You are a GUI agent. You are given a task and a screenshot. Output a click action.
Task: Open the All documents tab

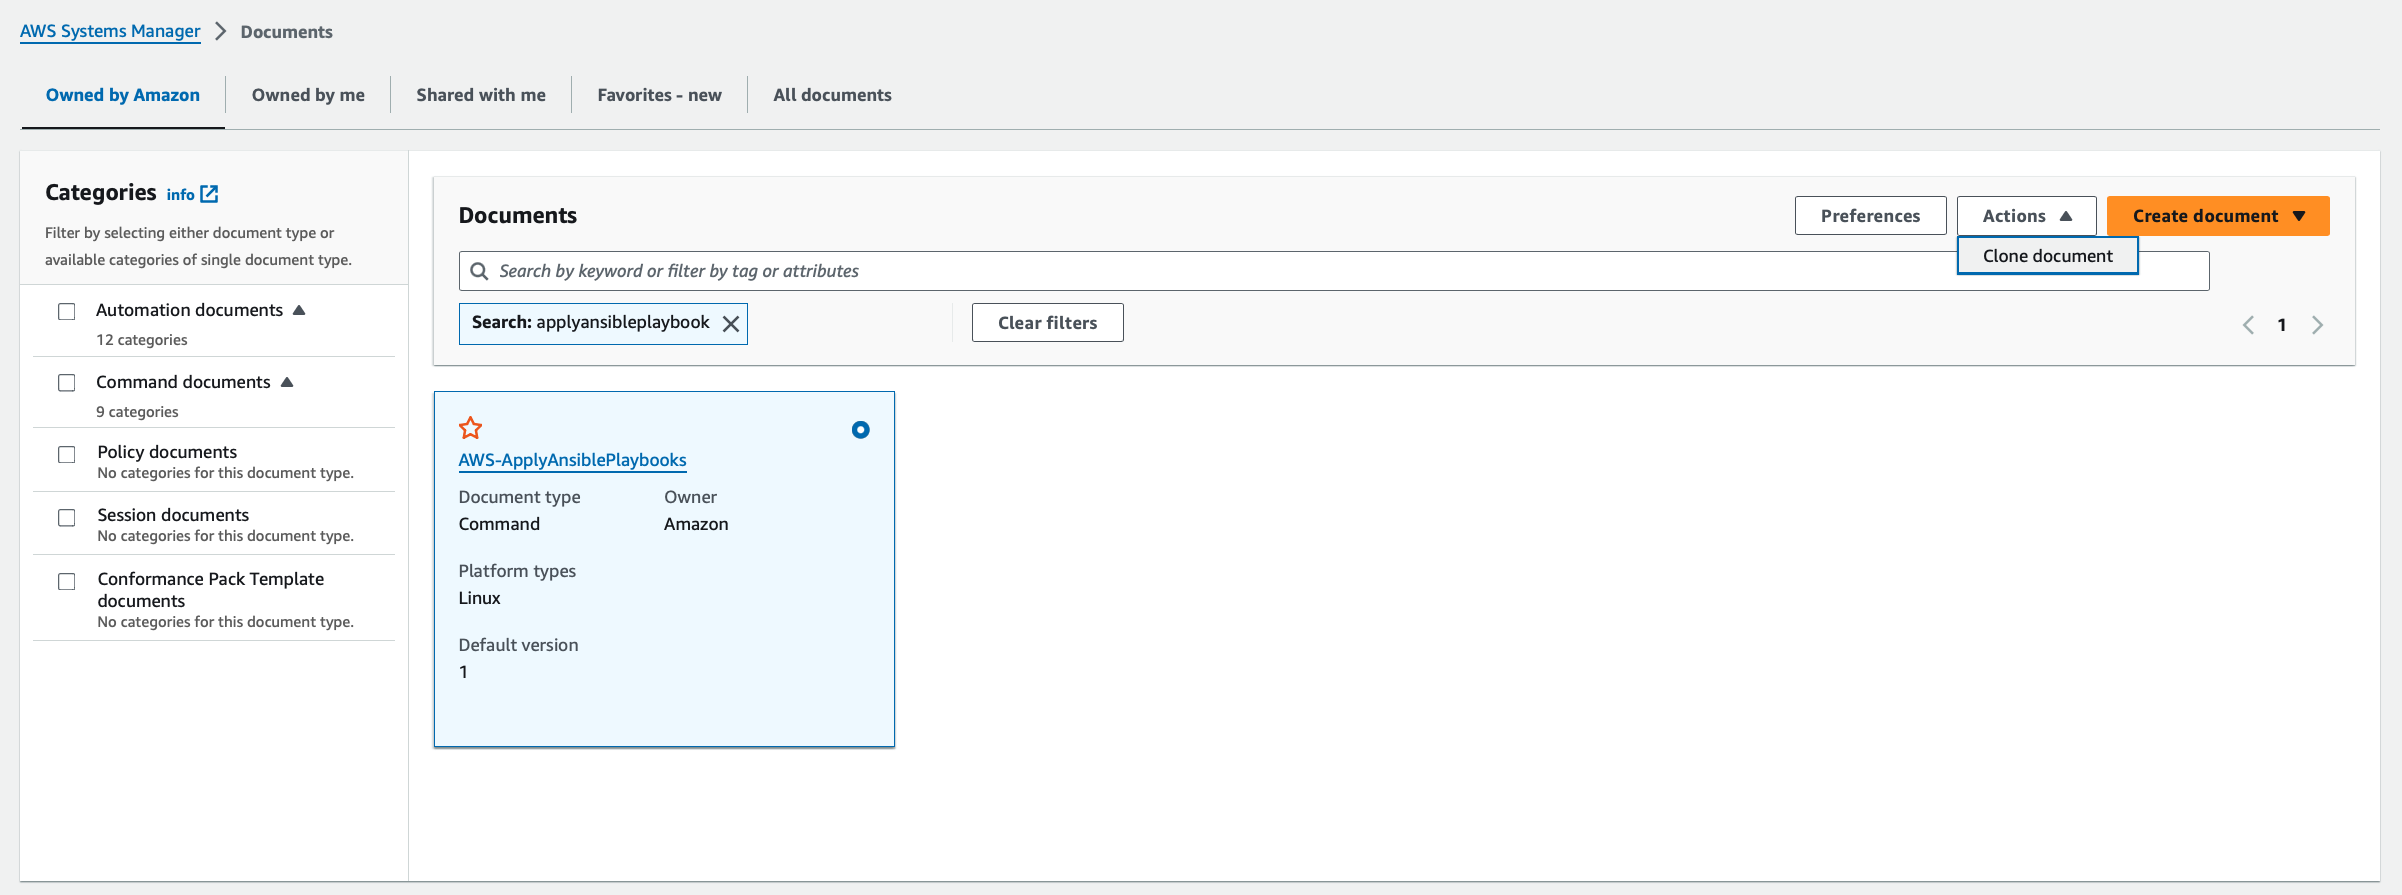(x=832, y=95)
